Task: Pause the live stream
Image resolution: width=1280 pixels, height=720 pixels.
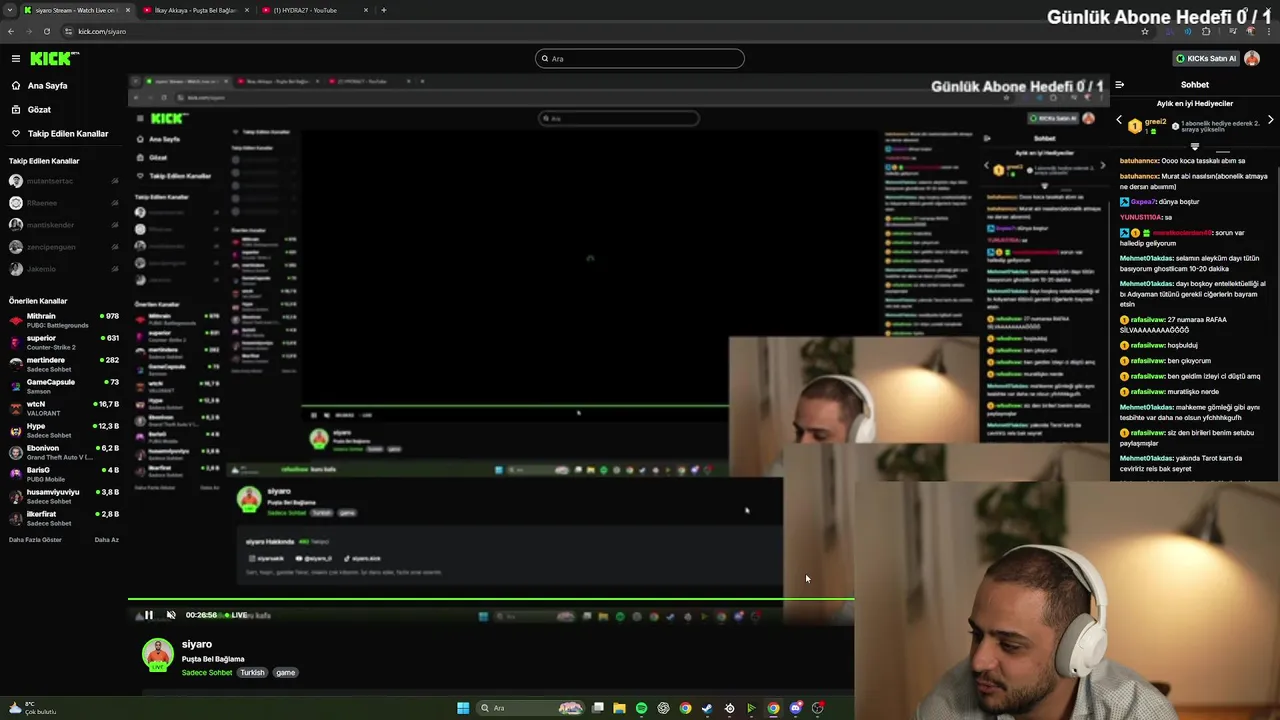Action: pos(148,615)
